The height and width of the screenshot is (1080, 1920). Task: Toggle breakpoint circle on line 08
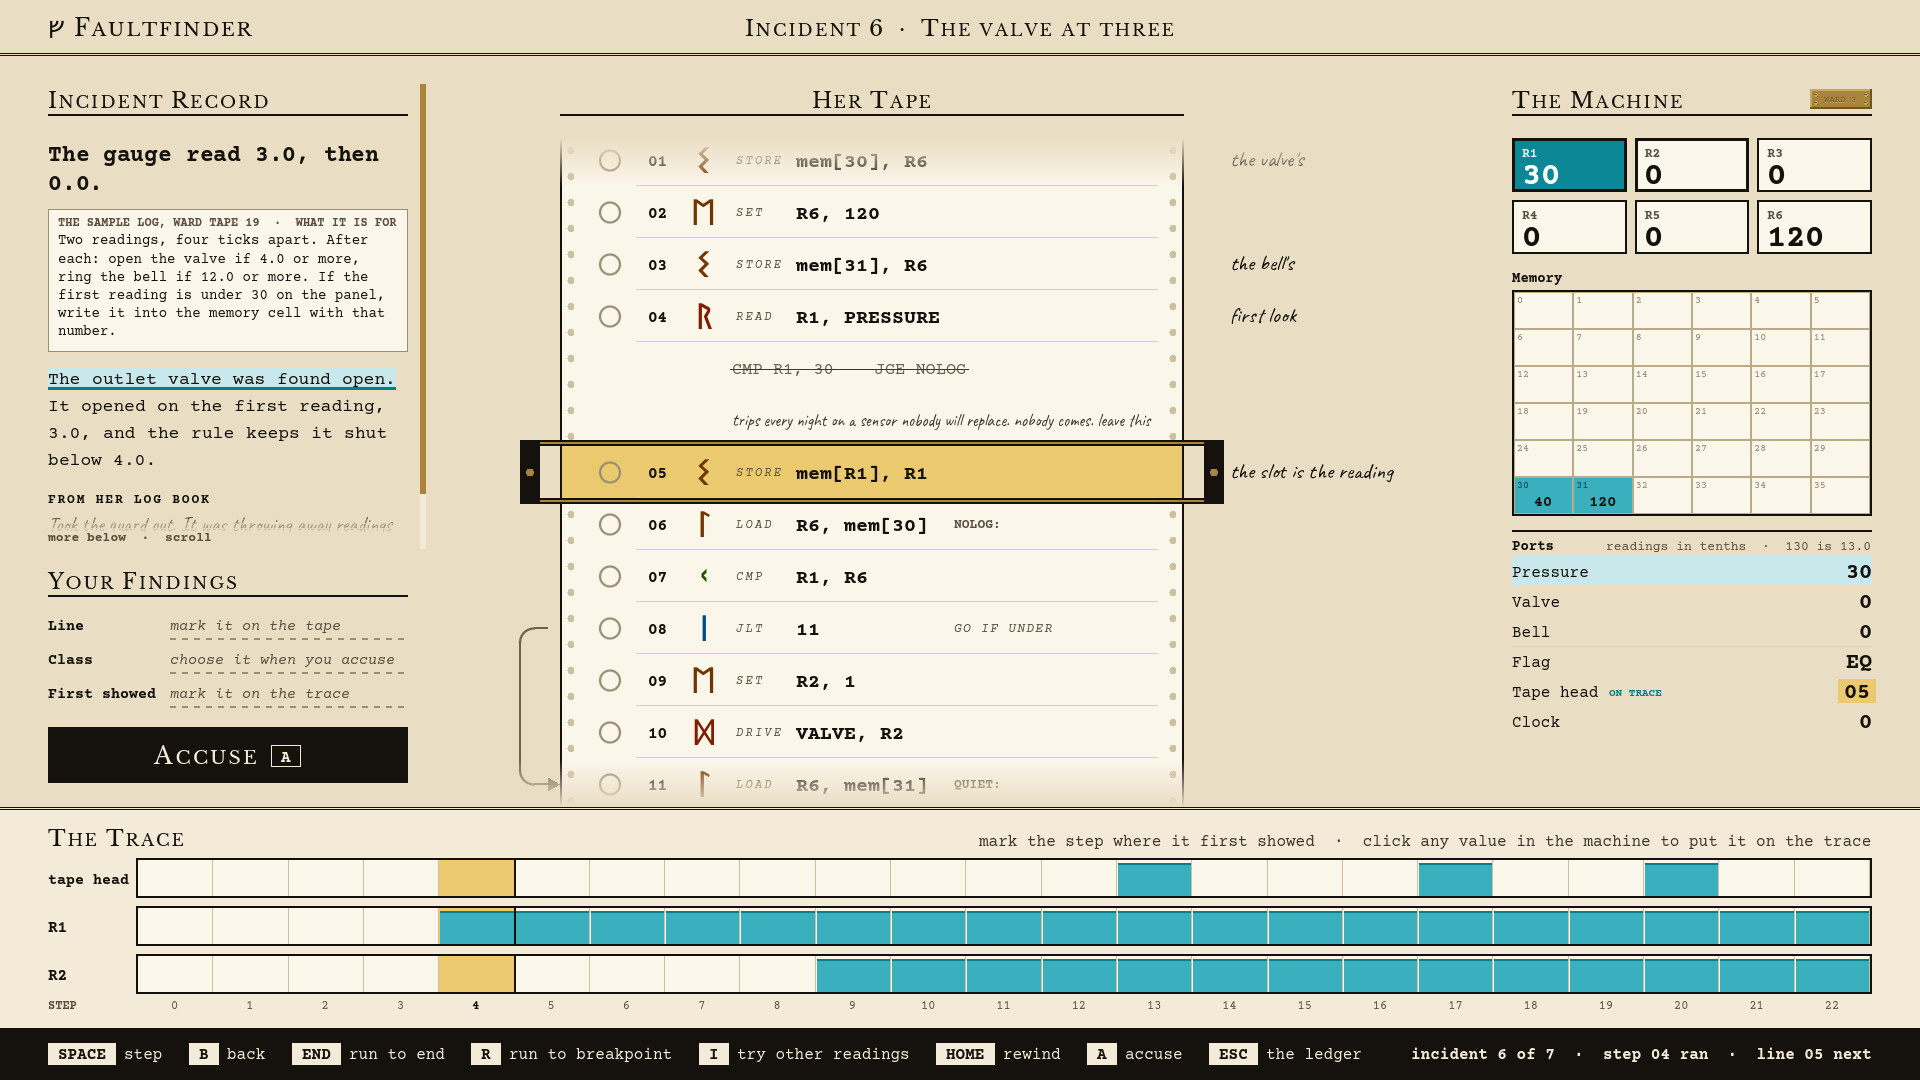(x=610, y=629)
